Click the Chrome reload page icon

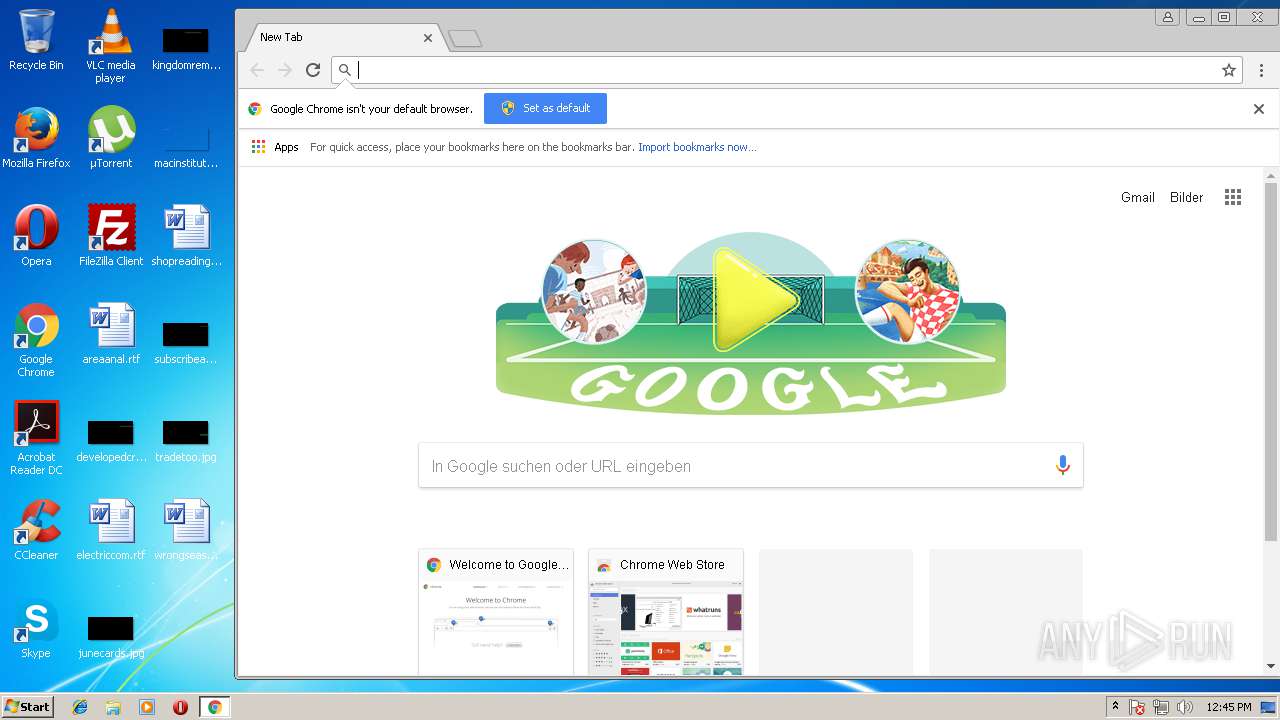313,70
